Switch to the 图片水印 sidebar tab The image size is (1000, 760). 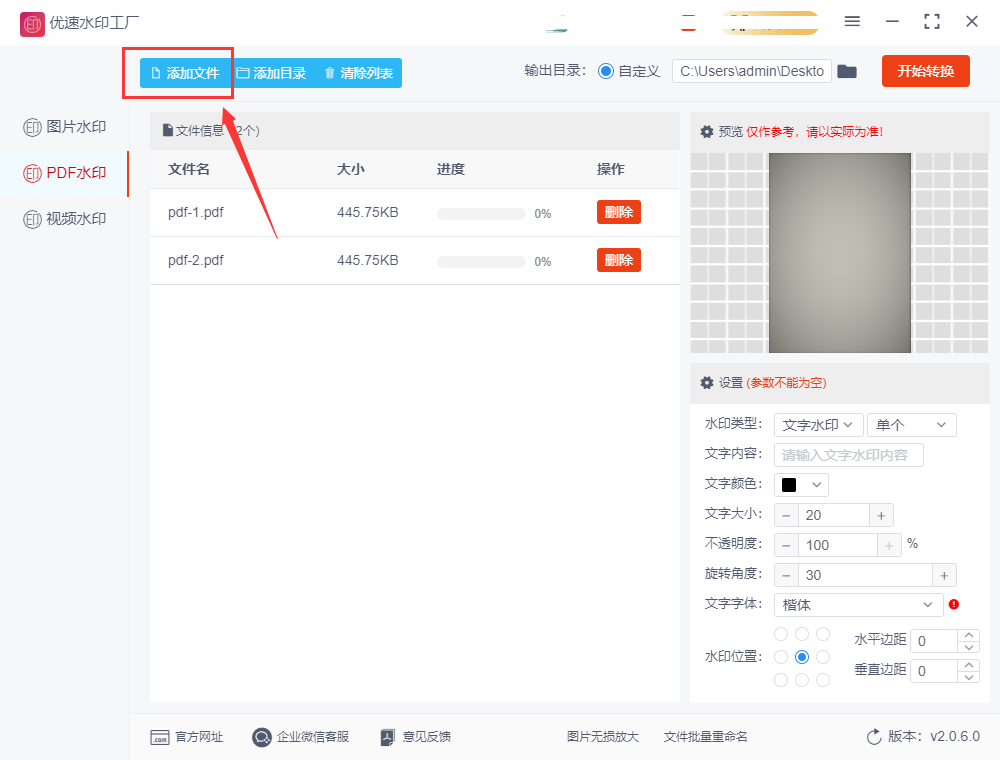point(64,127)
